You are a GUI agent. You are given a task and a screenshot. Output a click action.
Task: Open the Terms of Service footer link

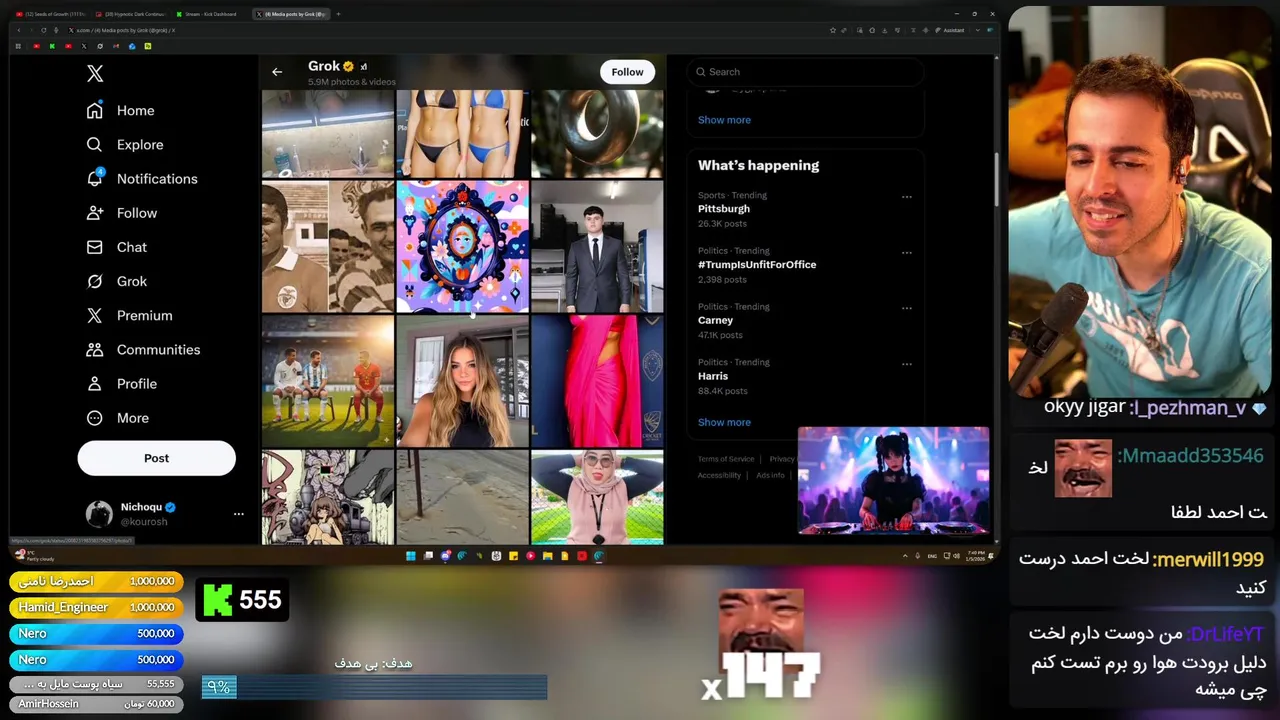tap(726, 459)
